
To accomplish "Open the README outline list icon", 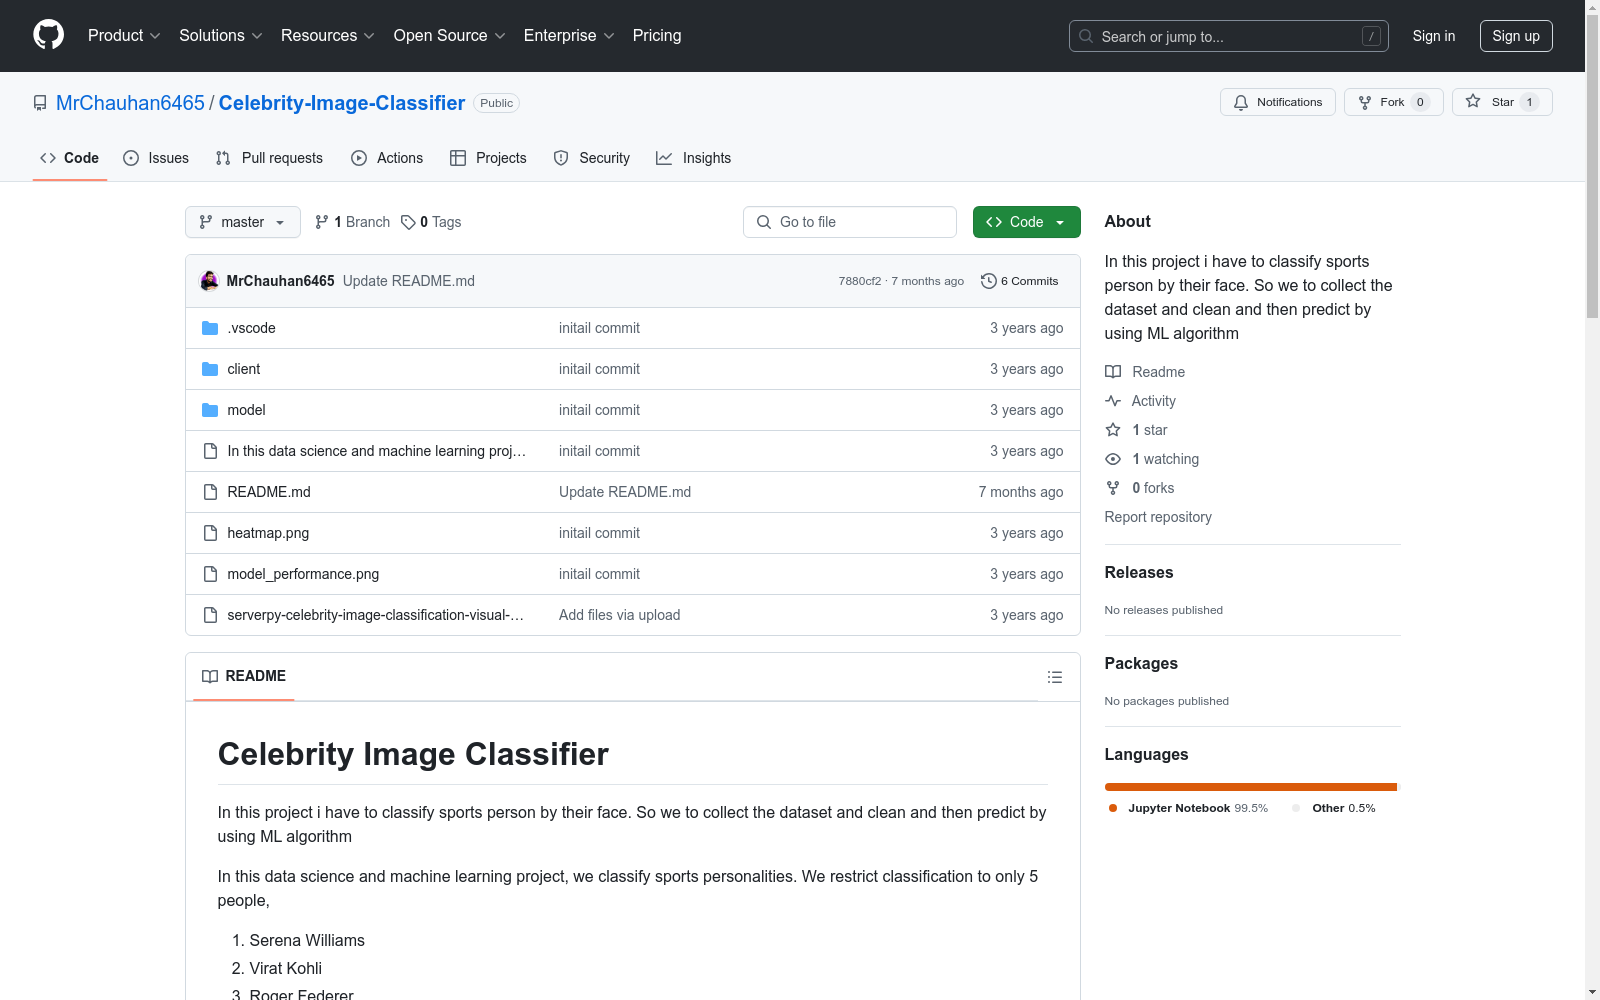I will coord(1055,677).
